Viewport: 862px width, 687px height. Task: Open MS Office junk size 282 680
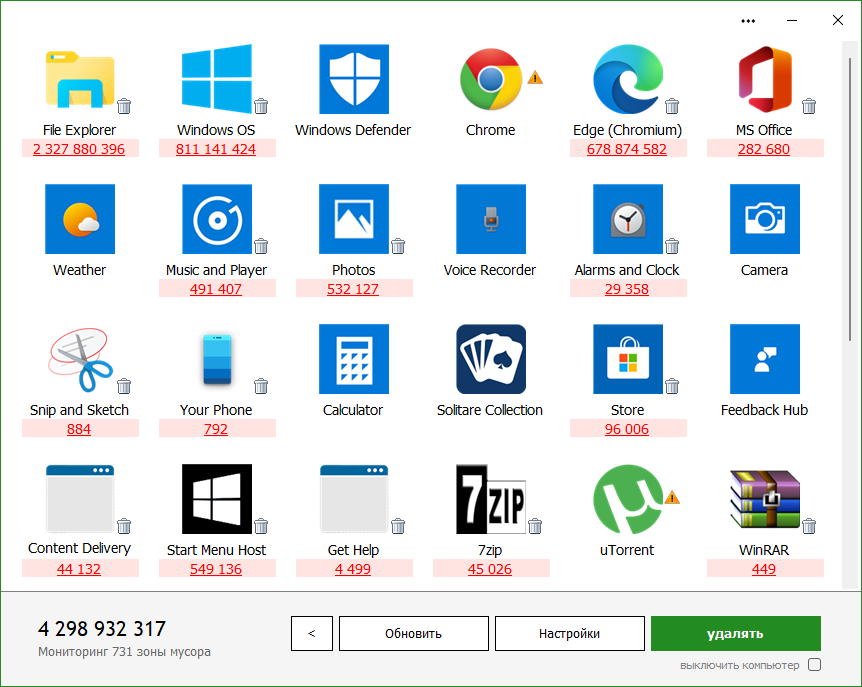tap(765, 149)
